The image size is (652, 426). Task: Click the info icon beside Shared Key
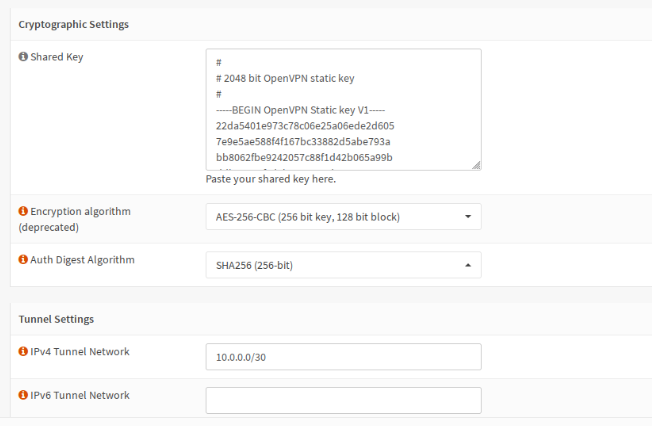(23, 57)
